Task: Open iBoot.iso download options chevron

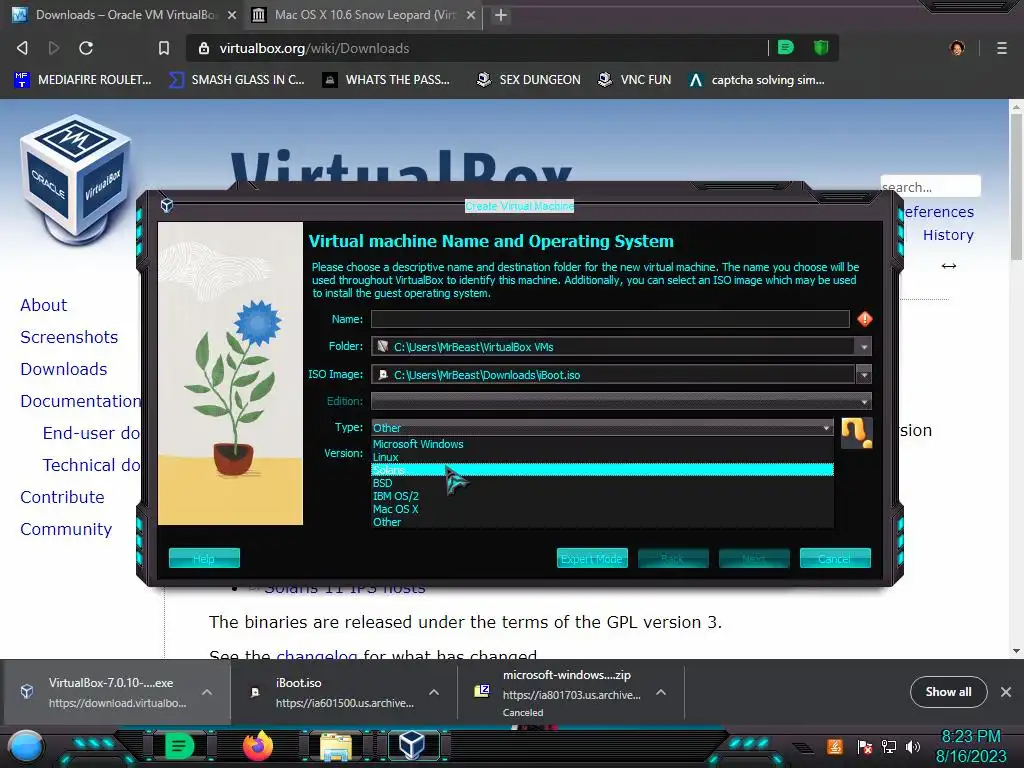Action: [434, 692]
